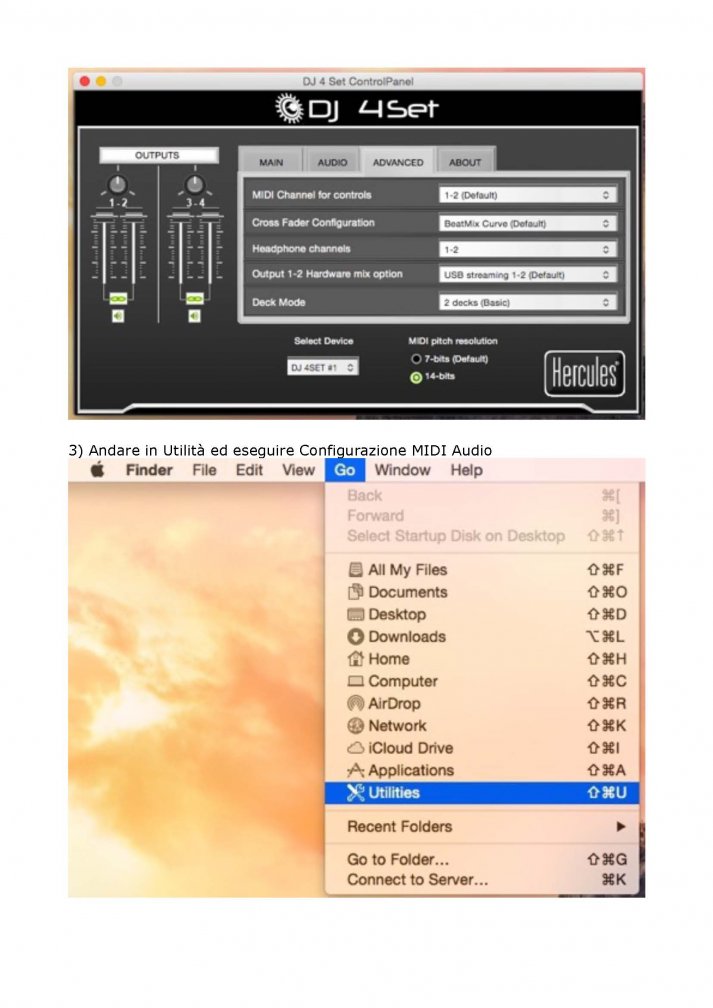Viewport: 713px width, 1008px height.
Task: Click the AirDrop icon
Action: point(356,703)
